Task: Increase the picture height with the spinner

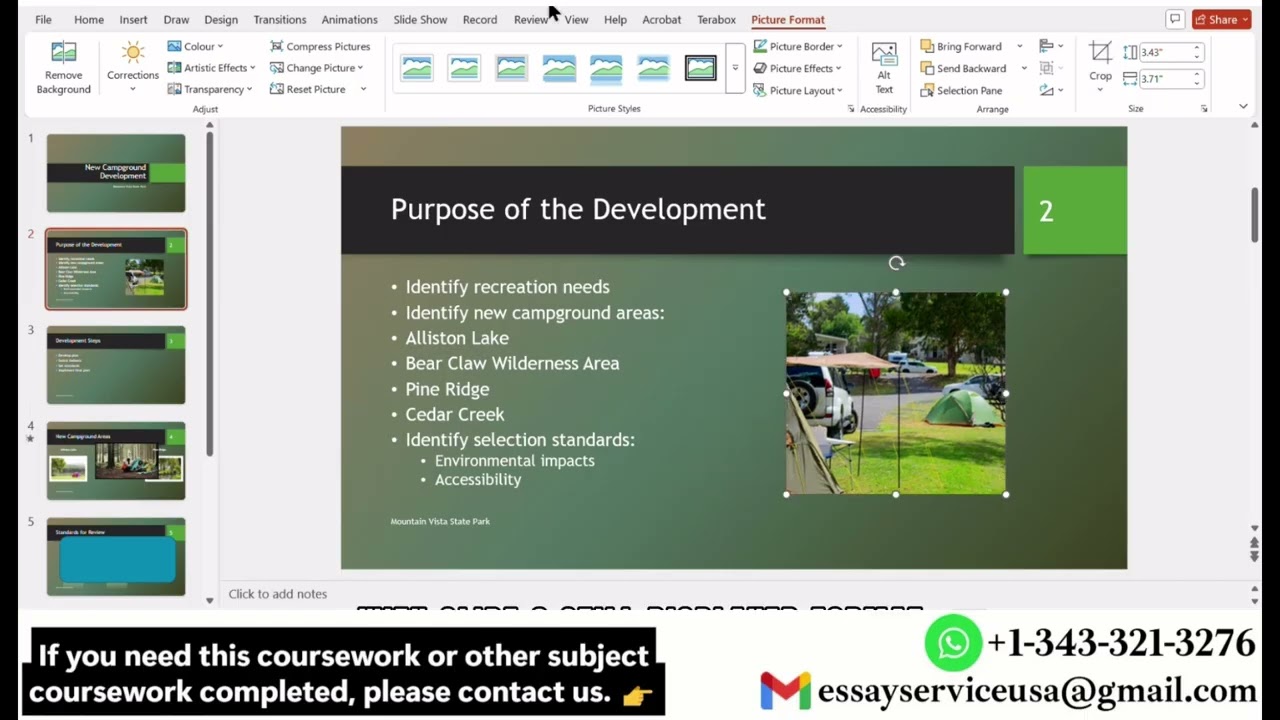Action: [1198, 48]
